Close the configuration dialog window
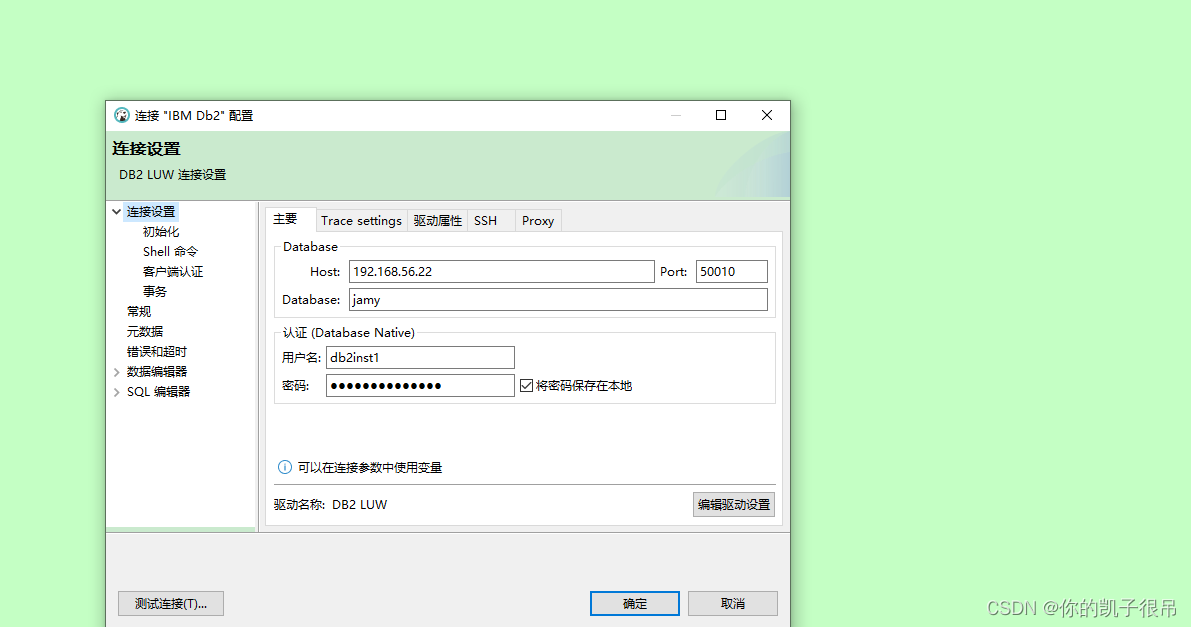 [767, 115]
